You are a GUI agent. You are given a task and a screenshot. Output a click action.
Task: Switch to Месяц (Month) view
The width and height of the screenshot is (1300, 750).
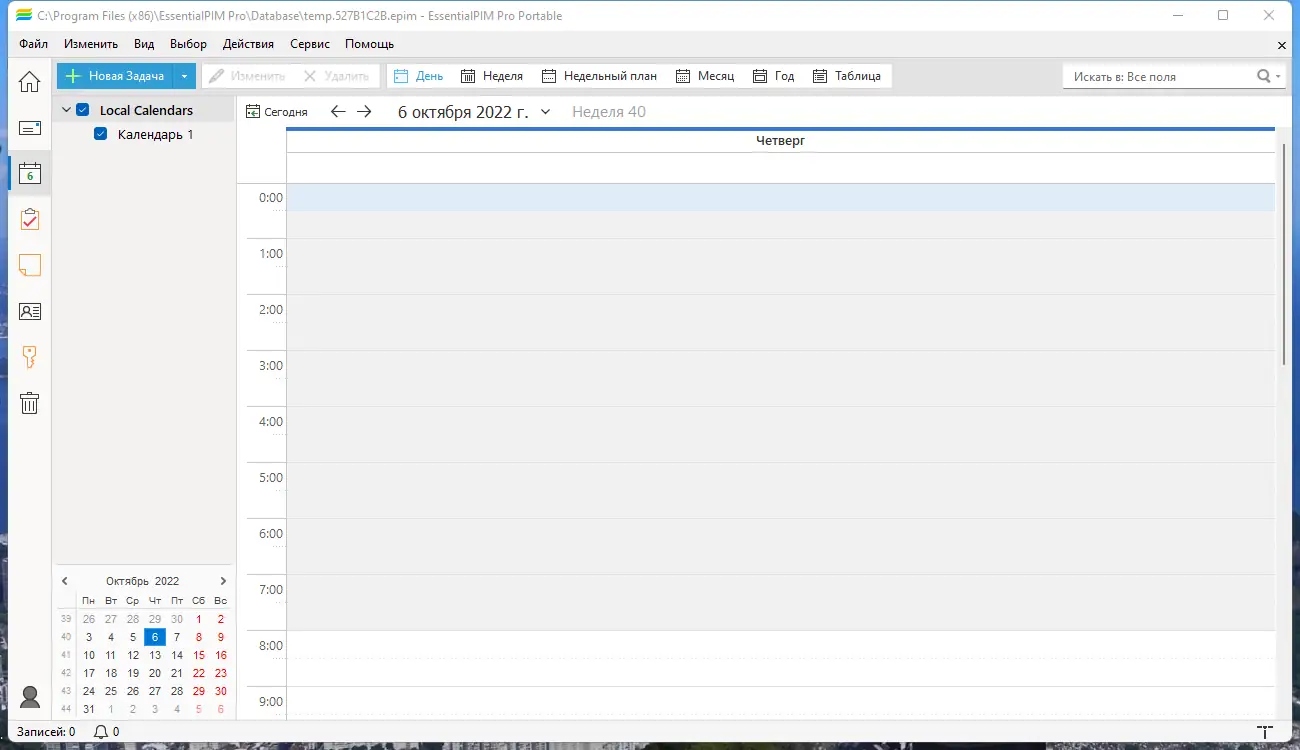click(705, 76)
